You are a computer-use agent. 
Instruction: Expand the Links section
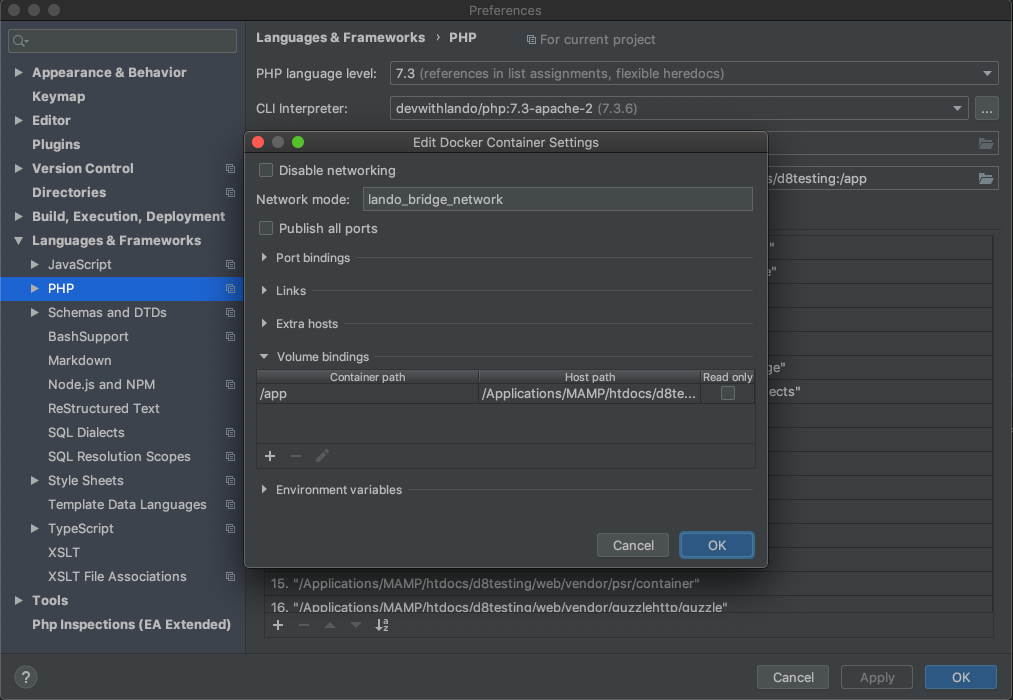(x=264, y=291)
